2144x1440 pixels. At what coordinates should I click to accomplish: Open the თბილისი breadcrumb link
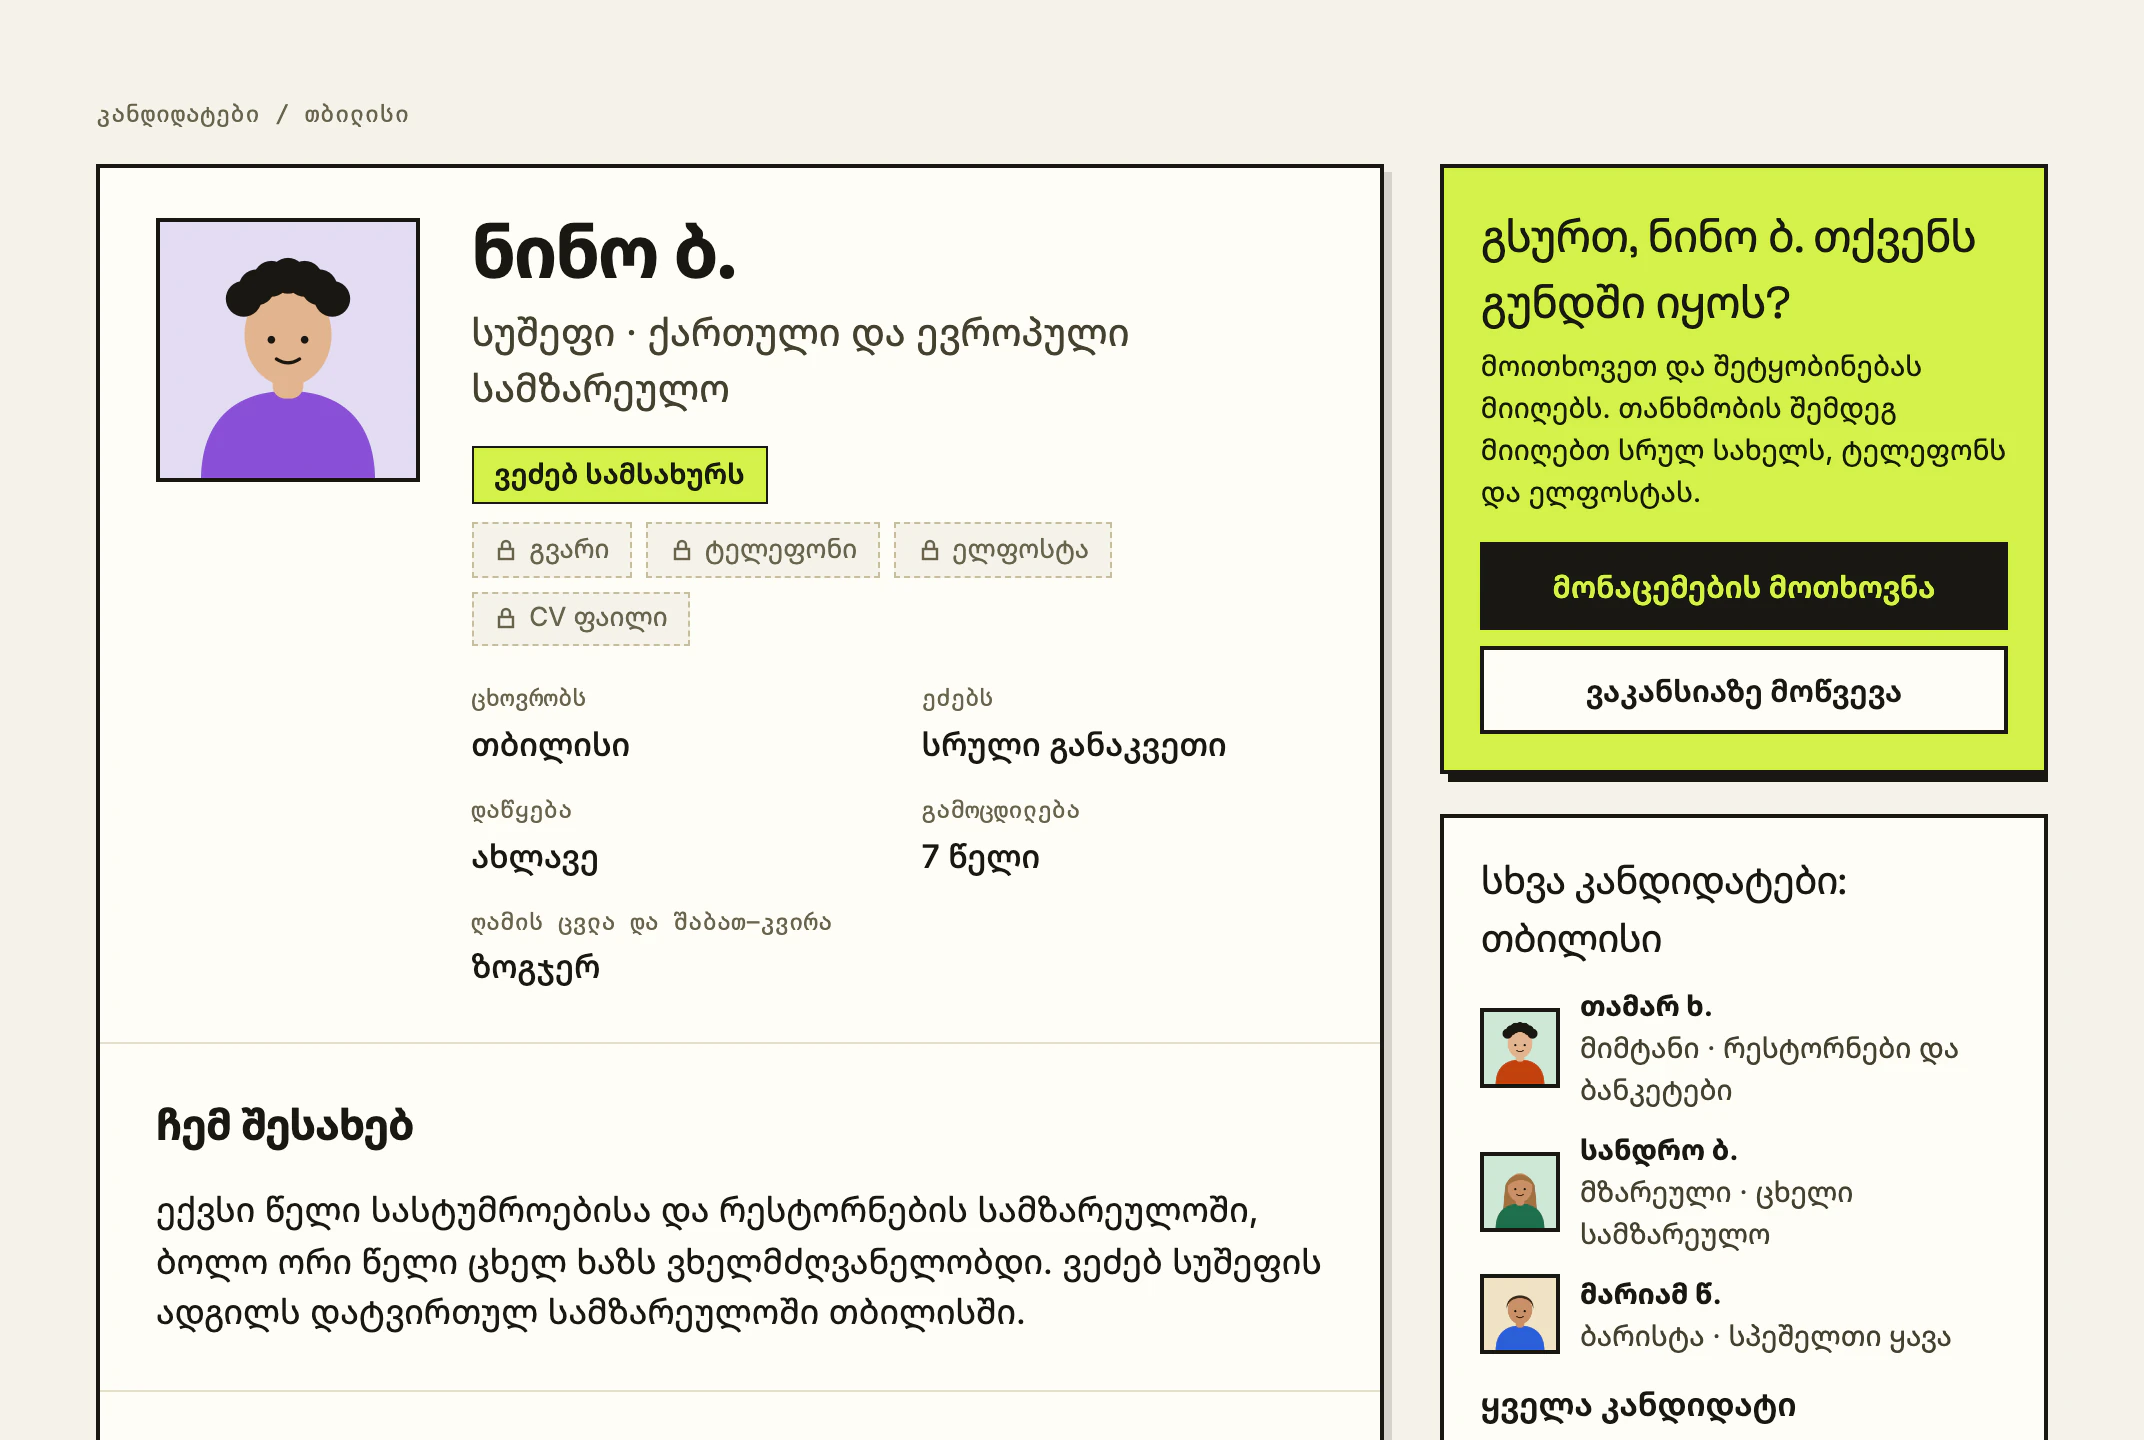[356, 115]
